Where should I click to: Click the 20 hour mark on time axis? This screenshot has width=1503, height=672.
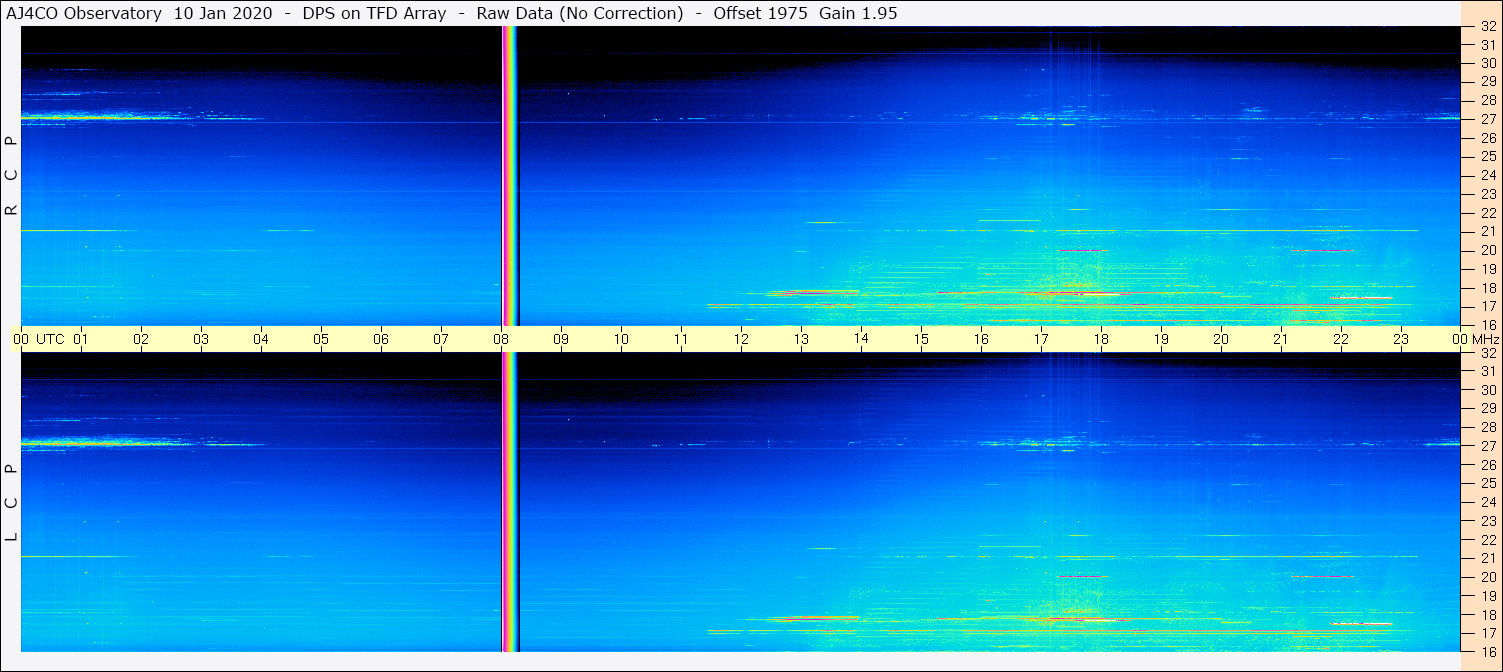(1221, 339)
